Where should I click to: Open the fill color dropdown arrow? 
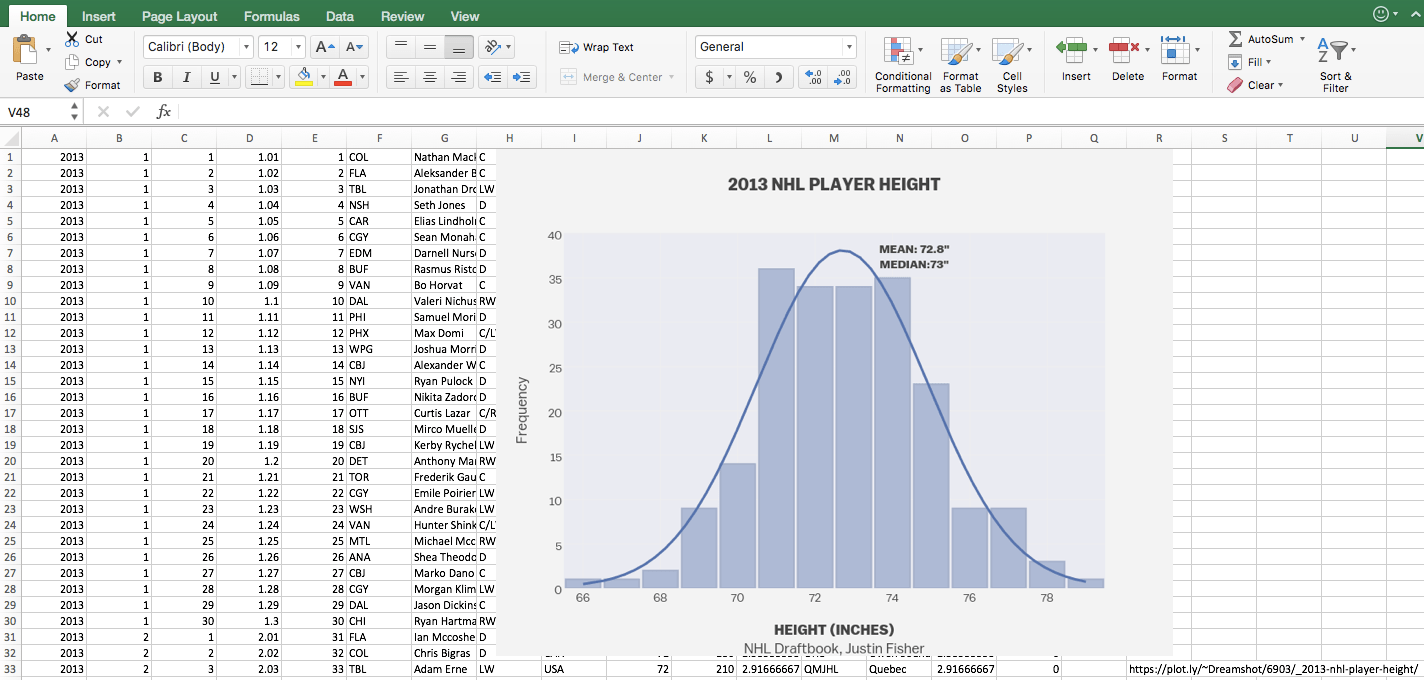coord(322,77)
